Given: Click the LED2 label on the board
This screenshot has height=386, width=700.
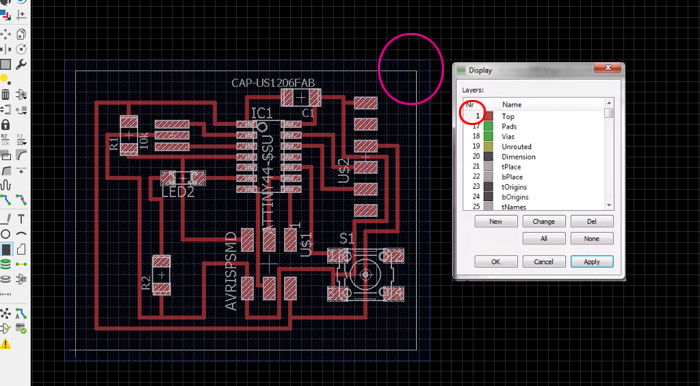Looking at the screenshot, I should coord(178,192).
